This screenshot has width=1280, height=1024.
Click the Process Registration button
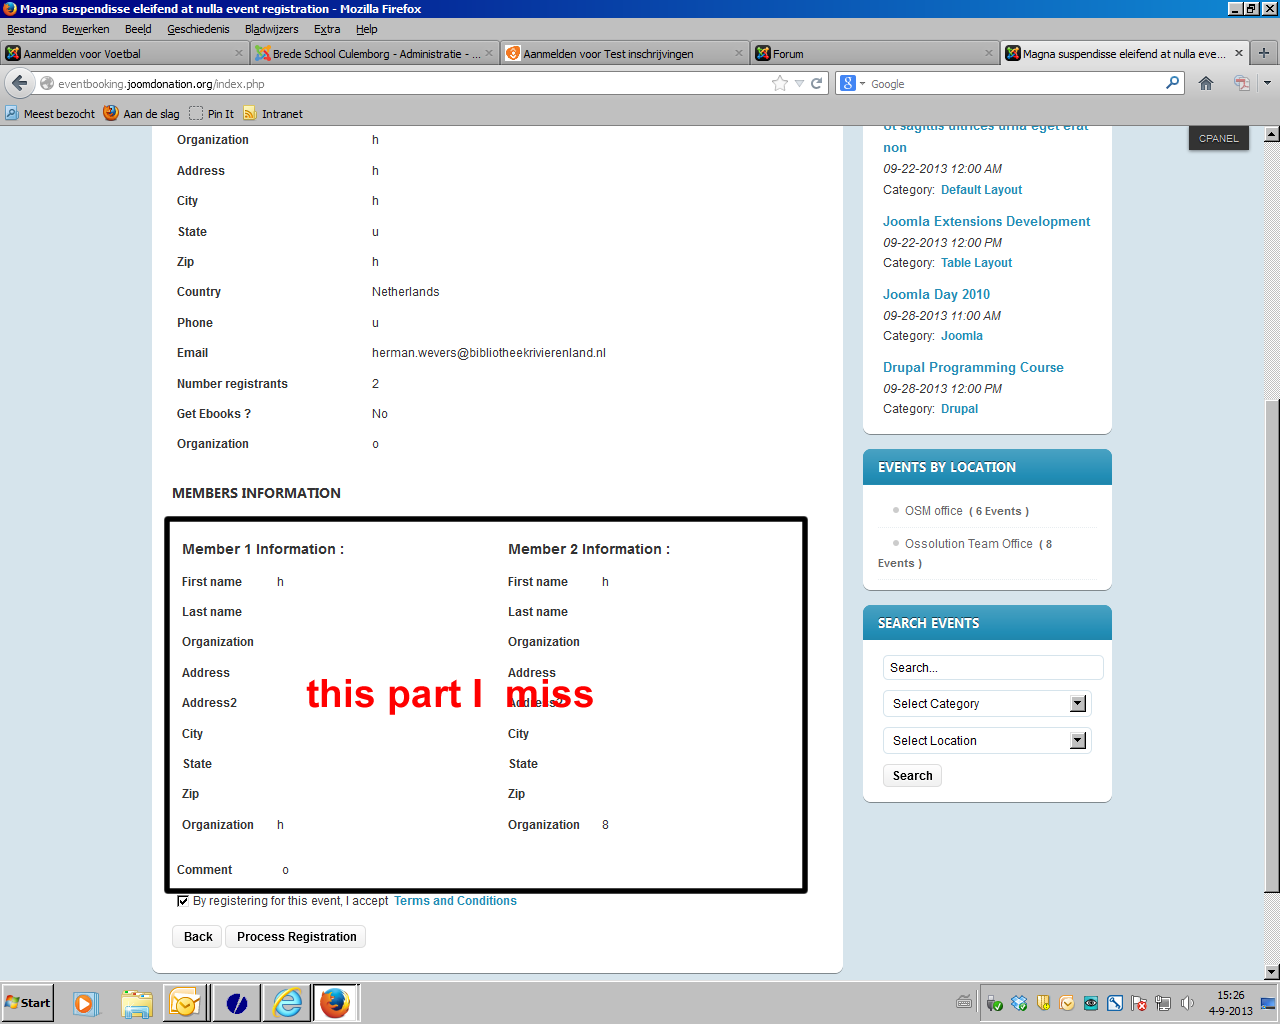[x=296, y=937]
